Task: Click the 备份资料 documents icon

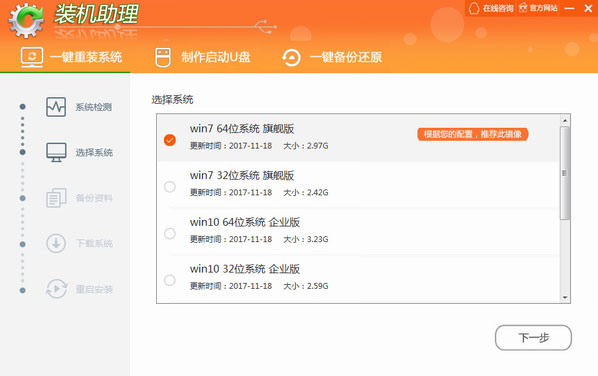Action: [56, 198]
